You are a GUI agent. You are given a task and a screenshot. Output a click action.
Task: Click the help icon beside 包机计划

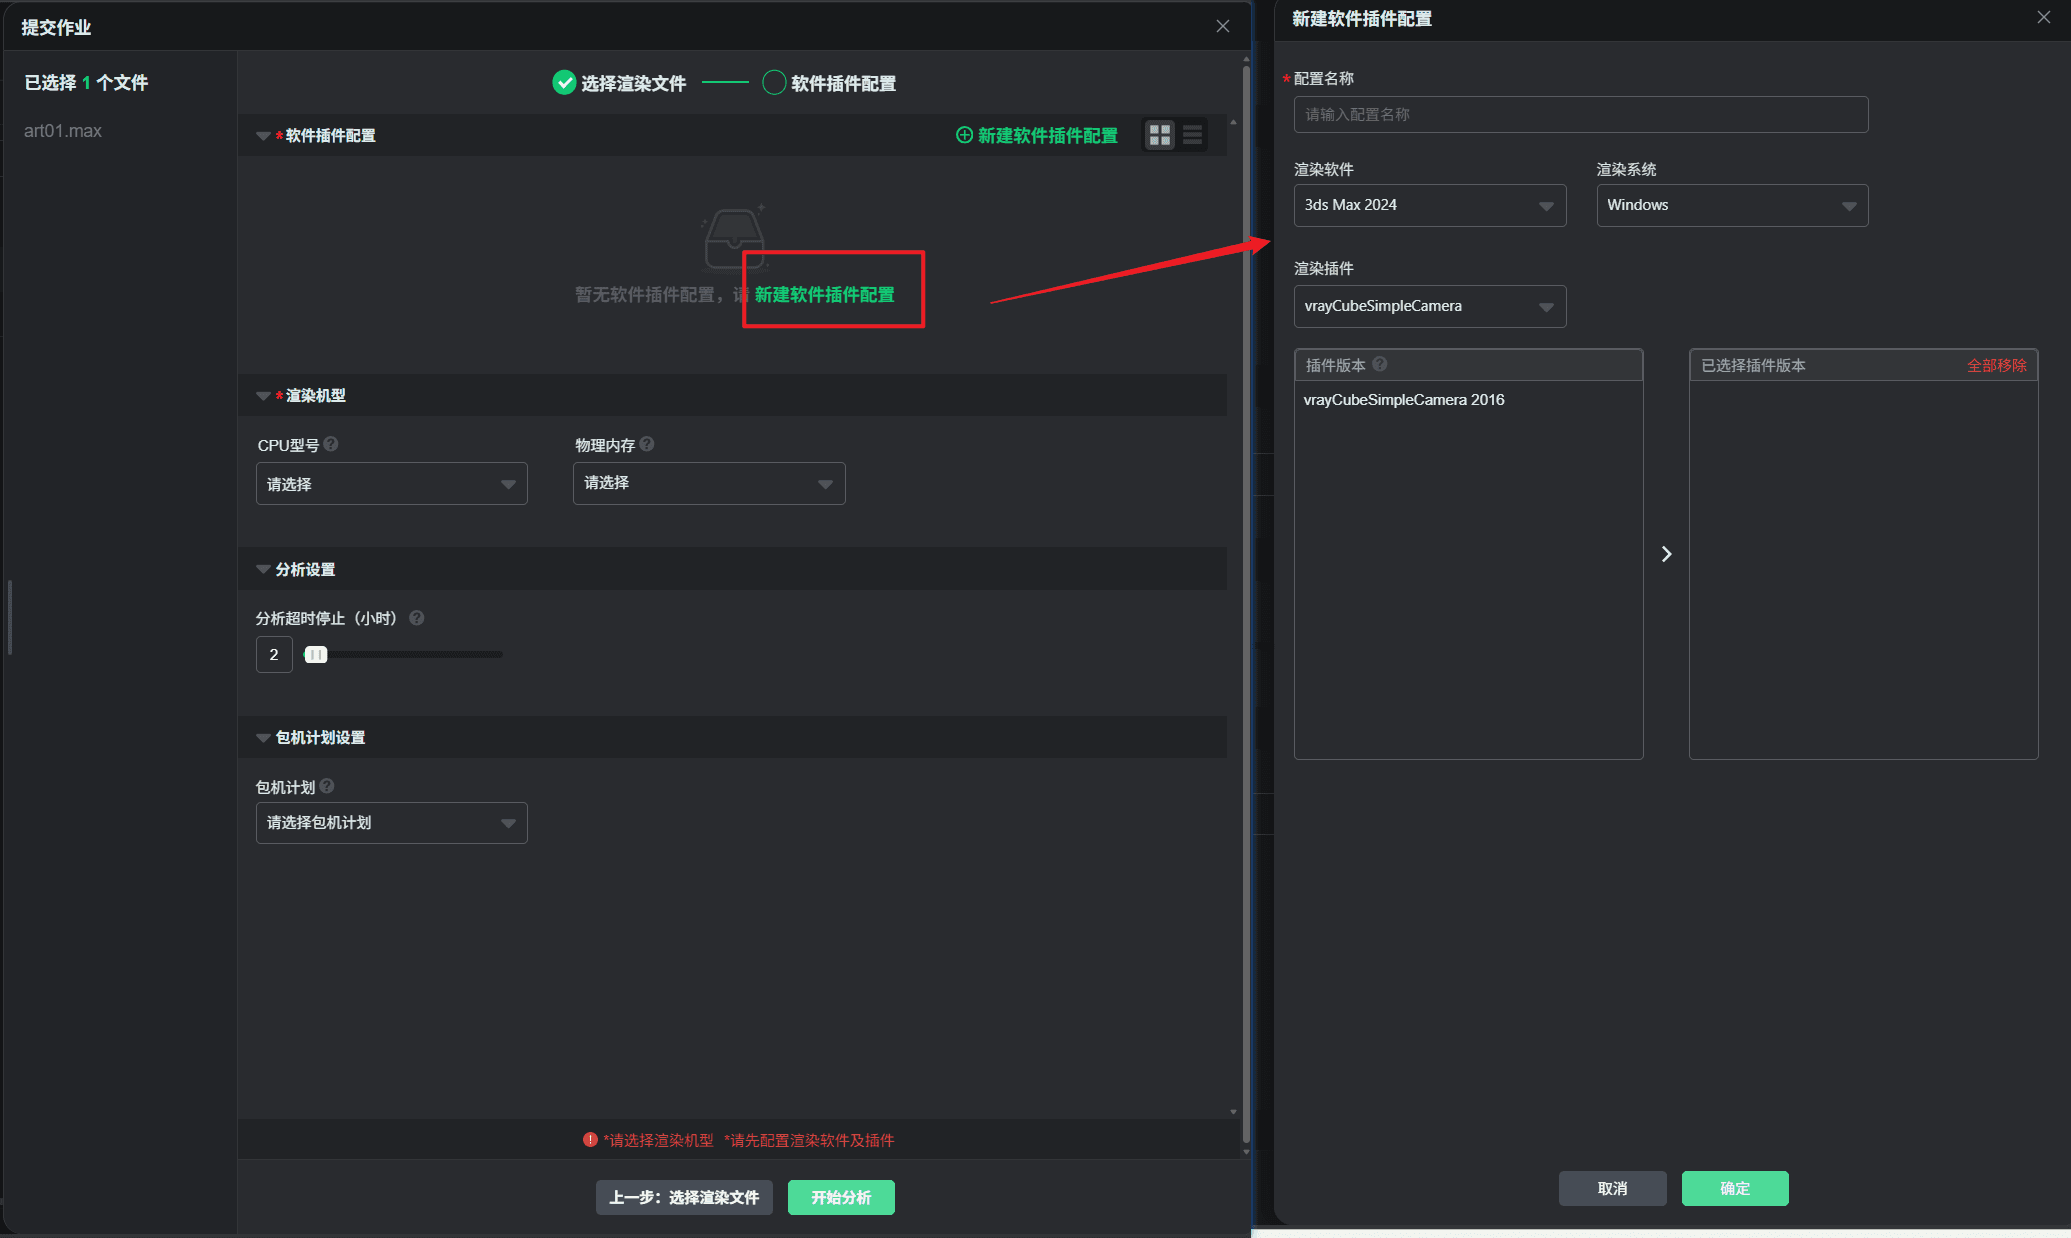(x=327, y=786)
